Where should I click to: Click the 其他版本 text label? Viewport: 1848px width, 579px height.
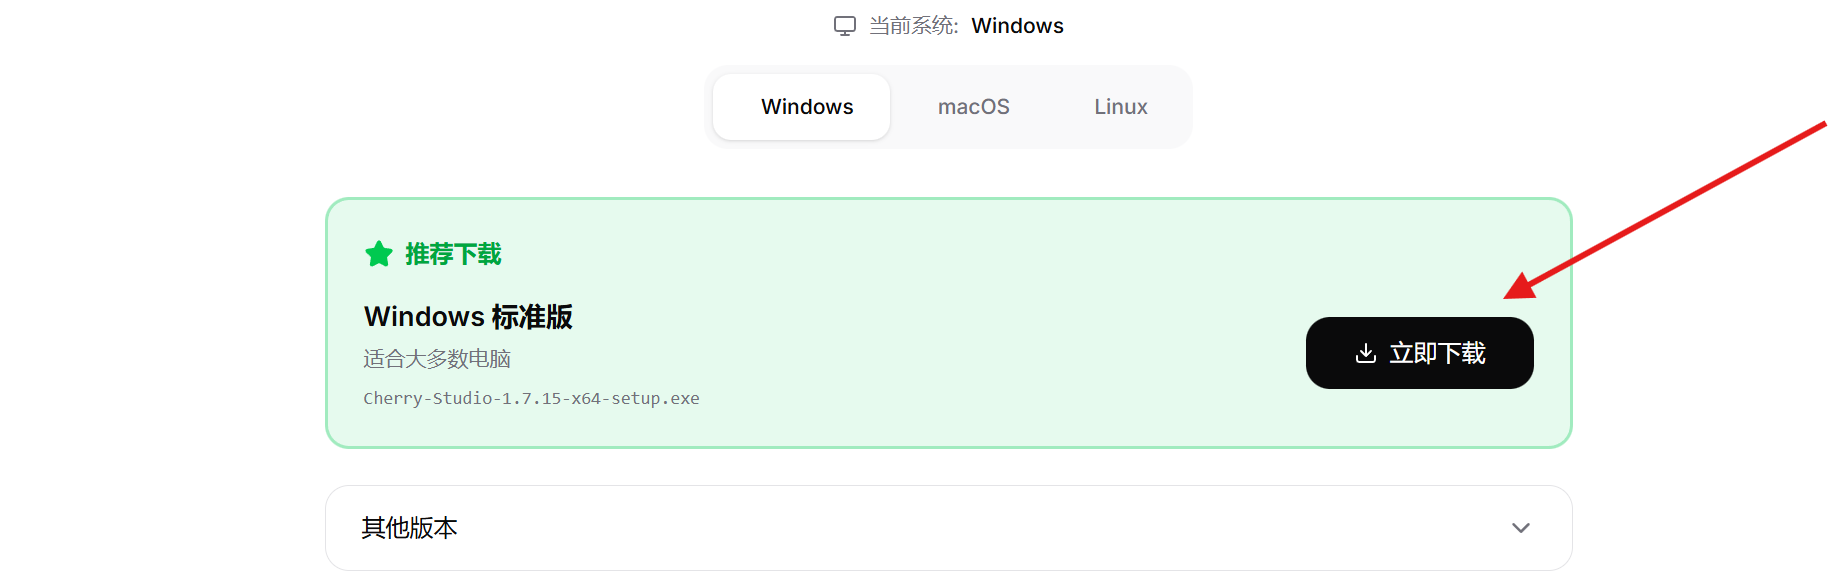pyautogui.click(x=409, y=528)
